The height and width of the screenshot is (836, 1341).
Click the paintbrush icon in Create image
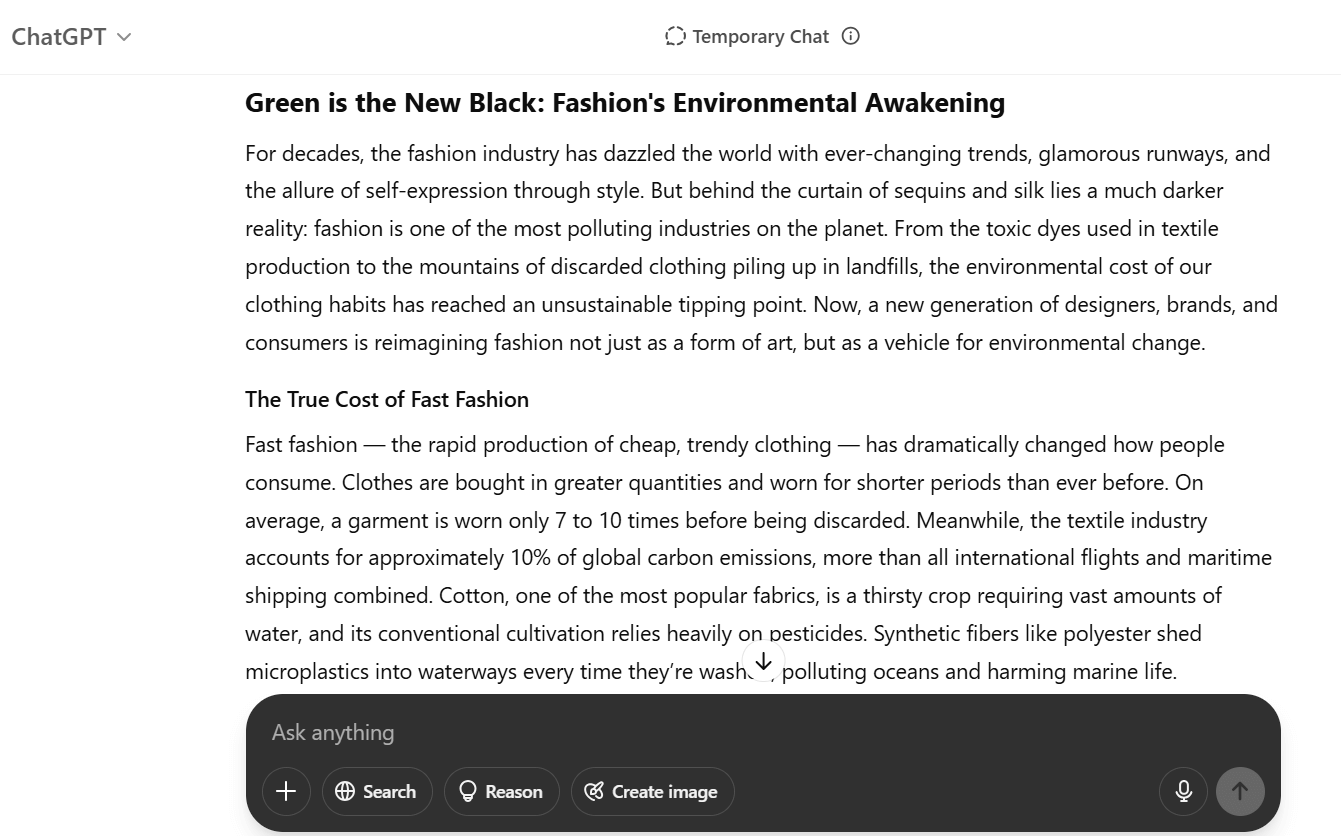click(x=594, y=791)
